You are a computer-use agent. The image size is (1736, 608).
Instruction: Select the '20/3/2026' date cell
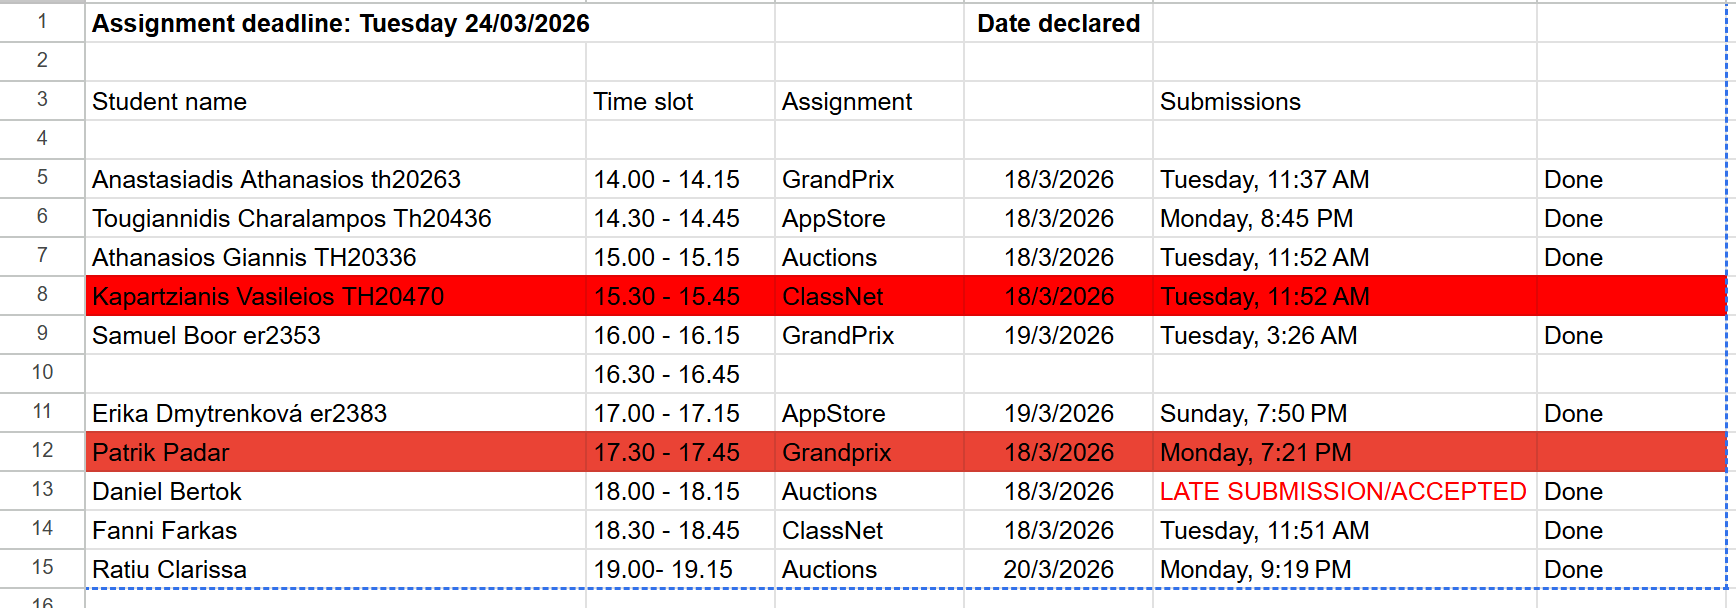pyautogui.click(x=1058, y=570)
